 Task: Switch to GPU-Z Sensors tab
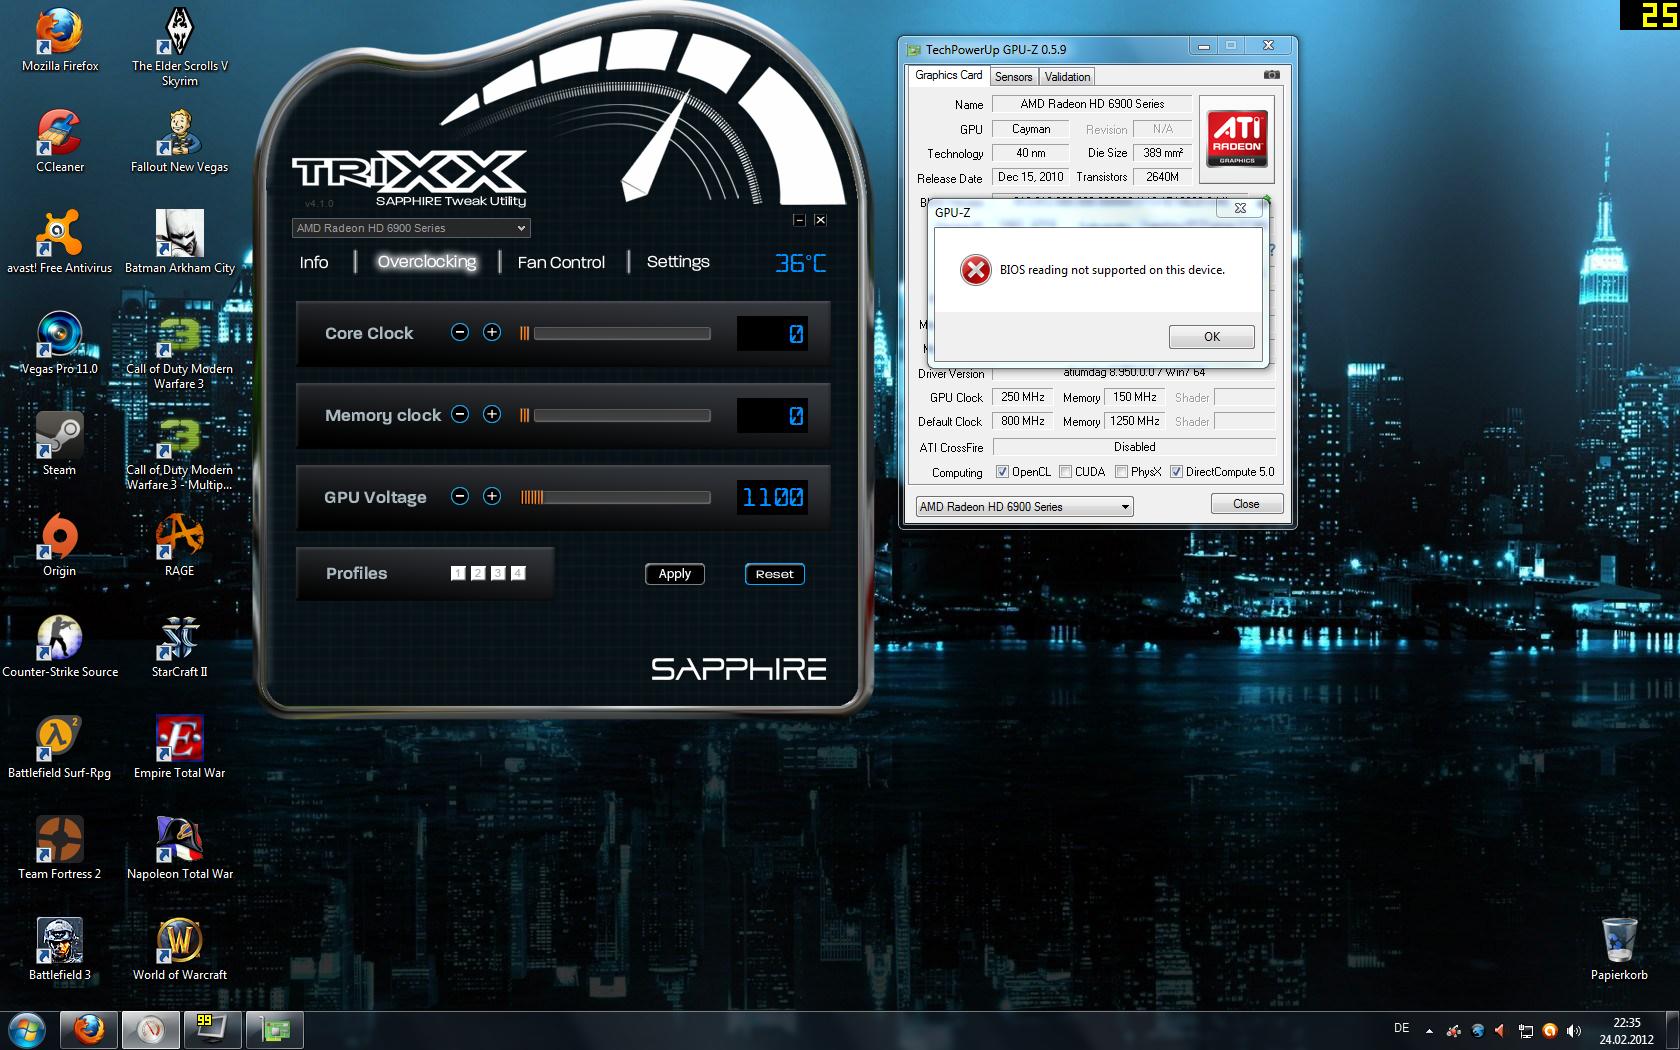tap(1013, 77)
